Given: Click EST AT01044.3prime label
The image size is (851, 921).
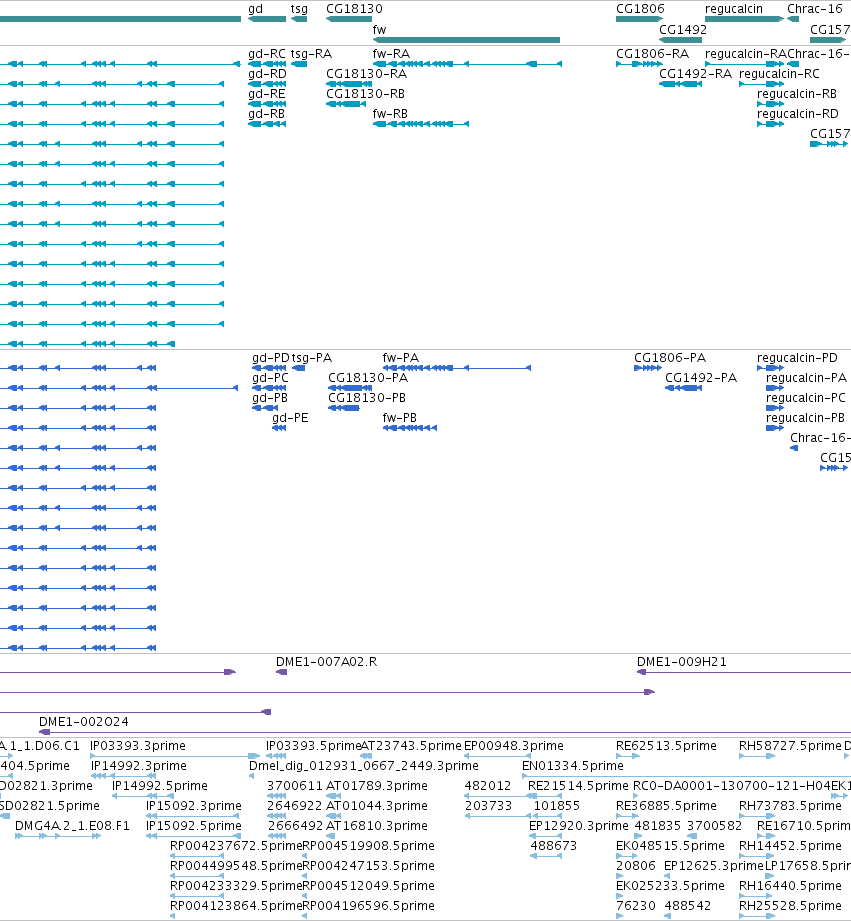Looking at the screenshot, I should pyautogui.click(x=376, y=806).
